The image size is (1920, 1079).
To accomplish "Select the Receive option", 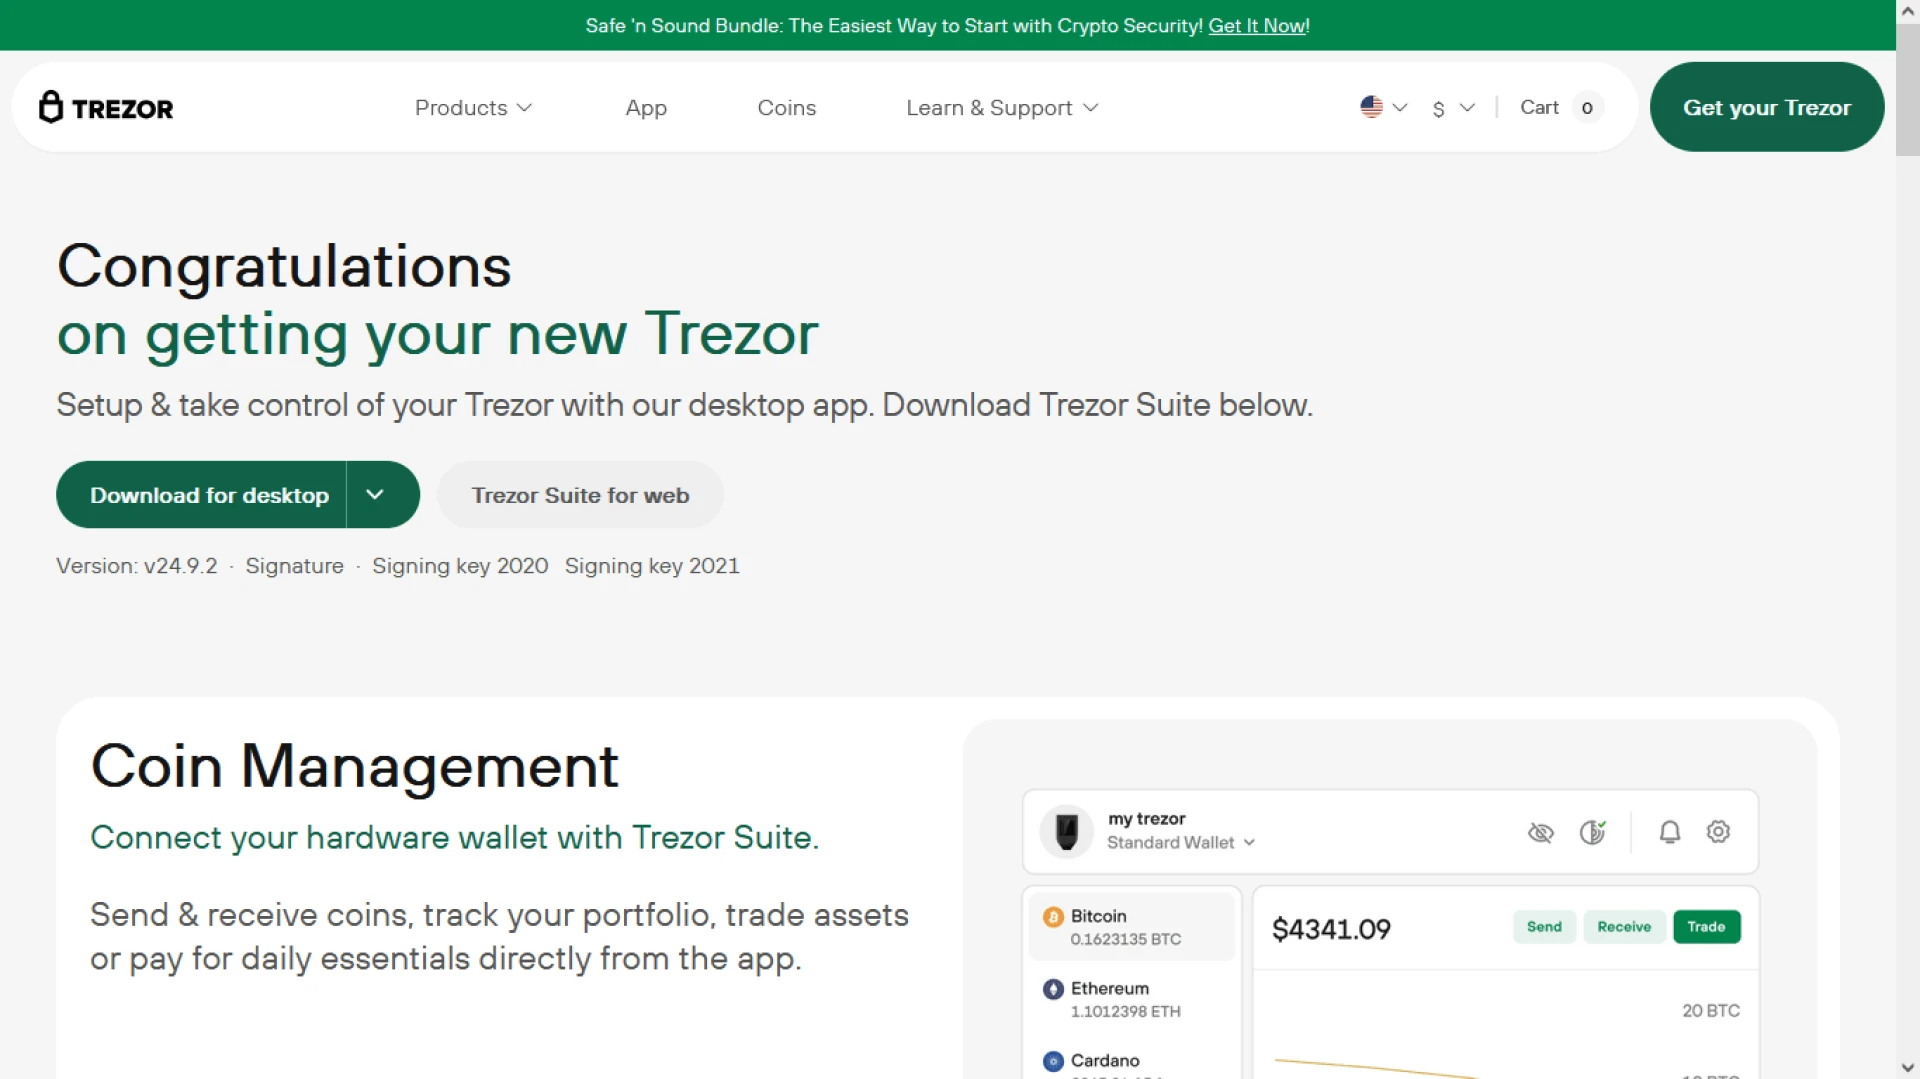I will 1623,926.
